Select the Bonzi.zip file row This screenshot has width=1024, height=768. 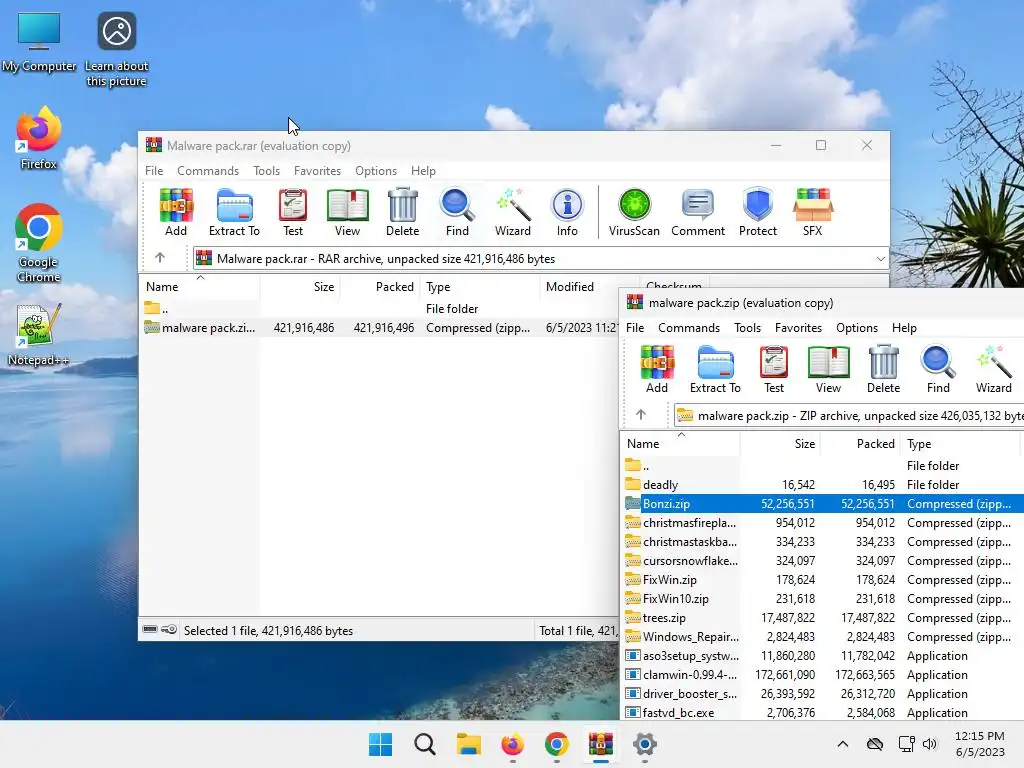pyautogui.click(x=822, y=504)
